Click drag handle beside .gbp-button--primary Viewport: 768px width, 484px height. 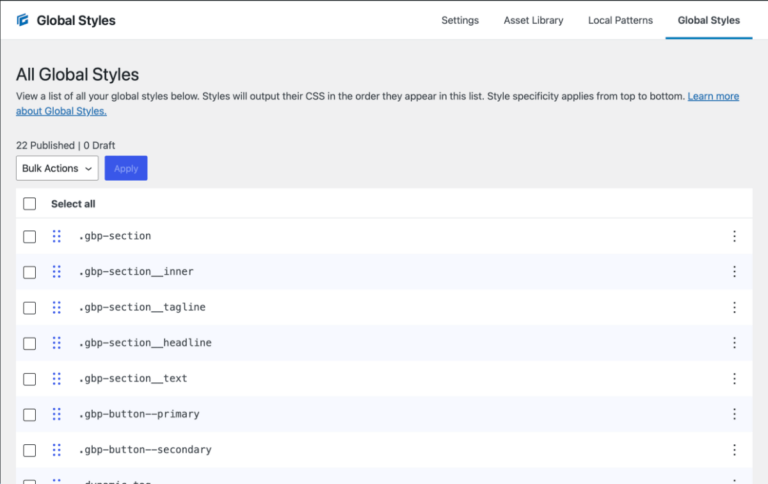click(57, 414)
